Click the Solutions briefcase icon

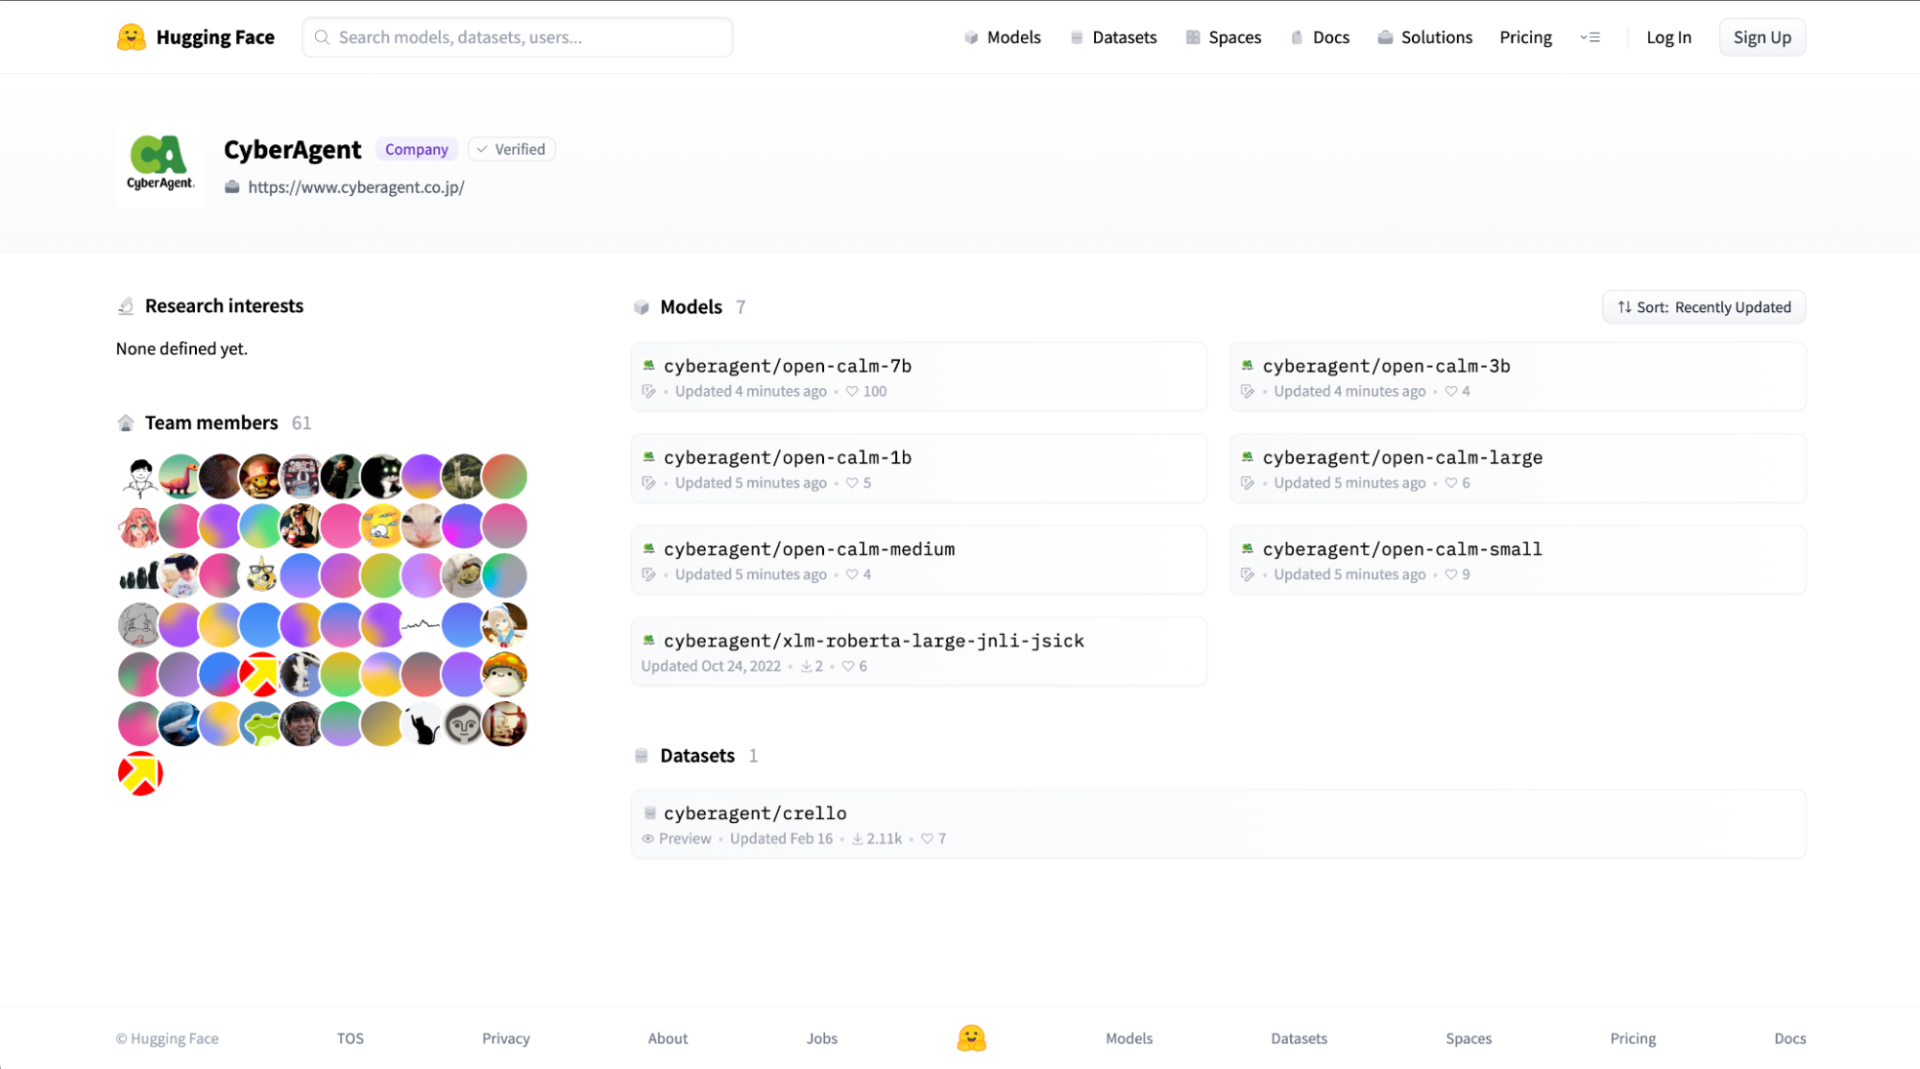pos(1385,37)
